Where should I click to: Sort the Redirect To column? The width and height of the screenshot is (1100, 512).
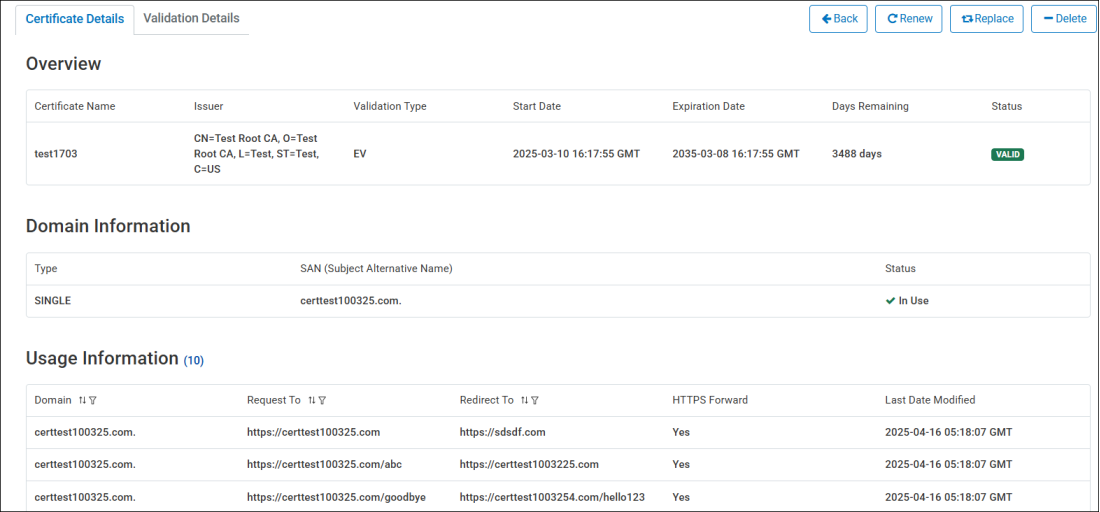[524, 400]
